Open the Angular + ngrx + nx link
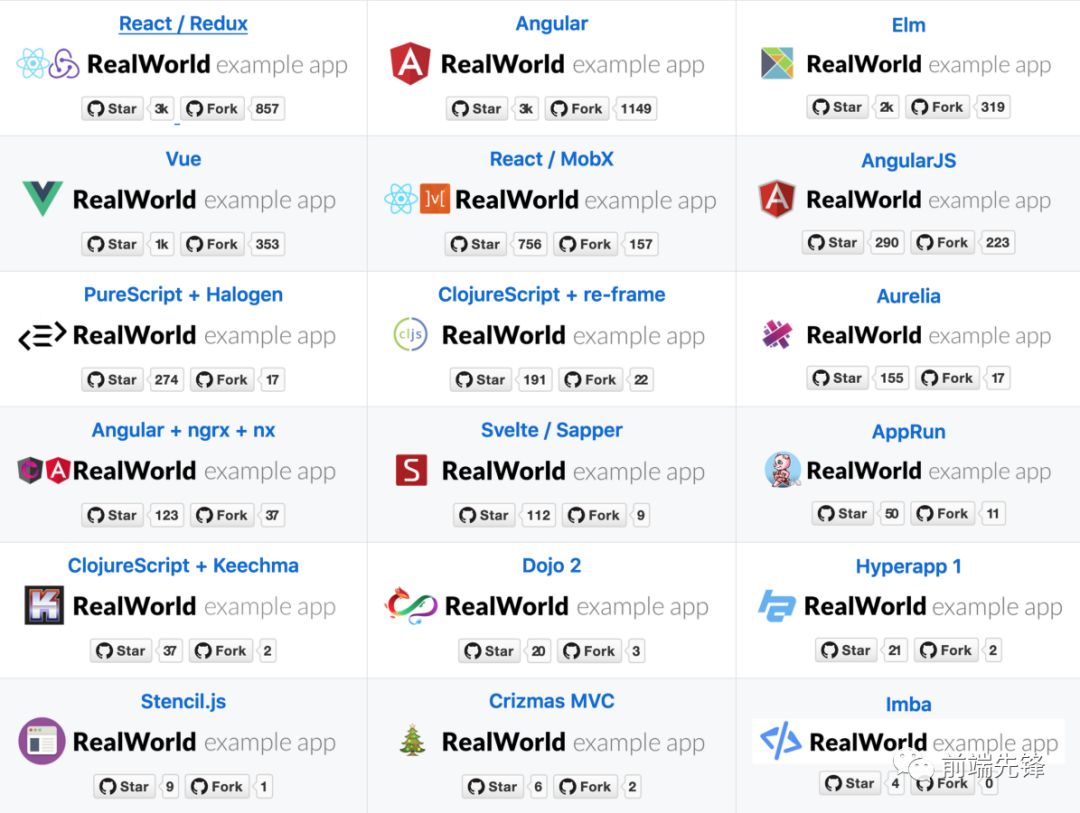 coord(183,431)
